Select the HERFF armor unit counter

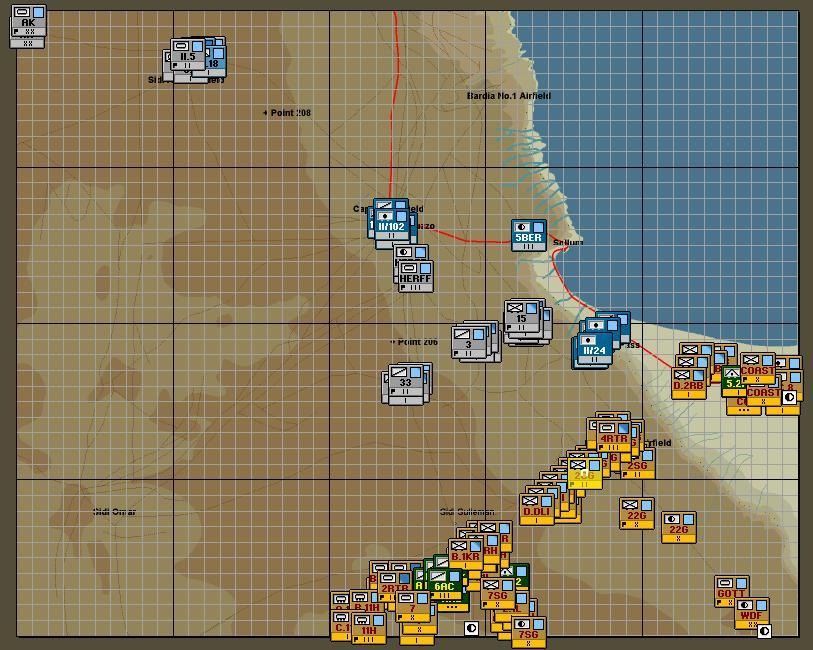(415, 276)
